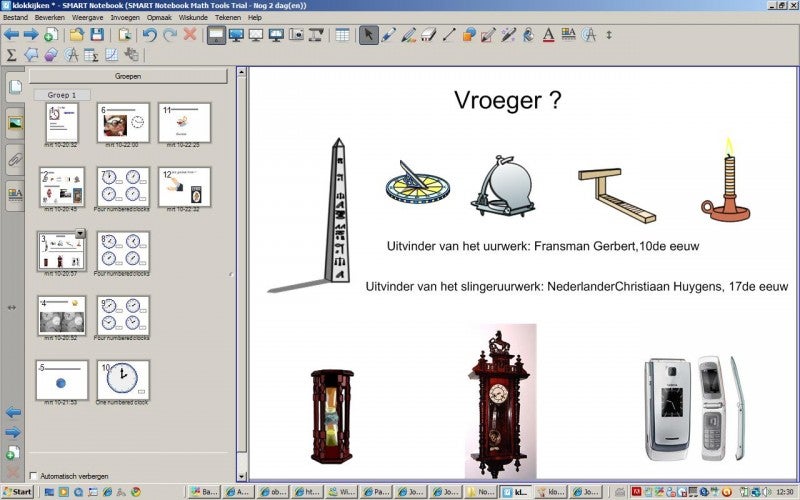Select the Magic Pen tool
The width and height of the screenshot is (800, 500).
click(508, 35)
